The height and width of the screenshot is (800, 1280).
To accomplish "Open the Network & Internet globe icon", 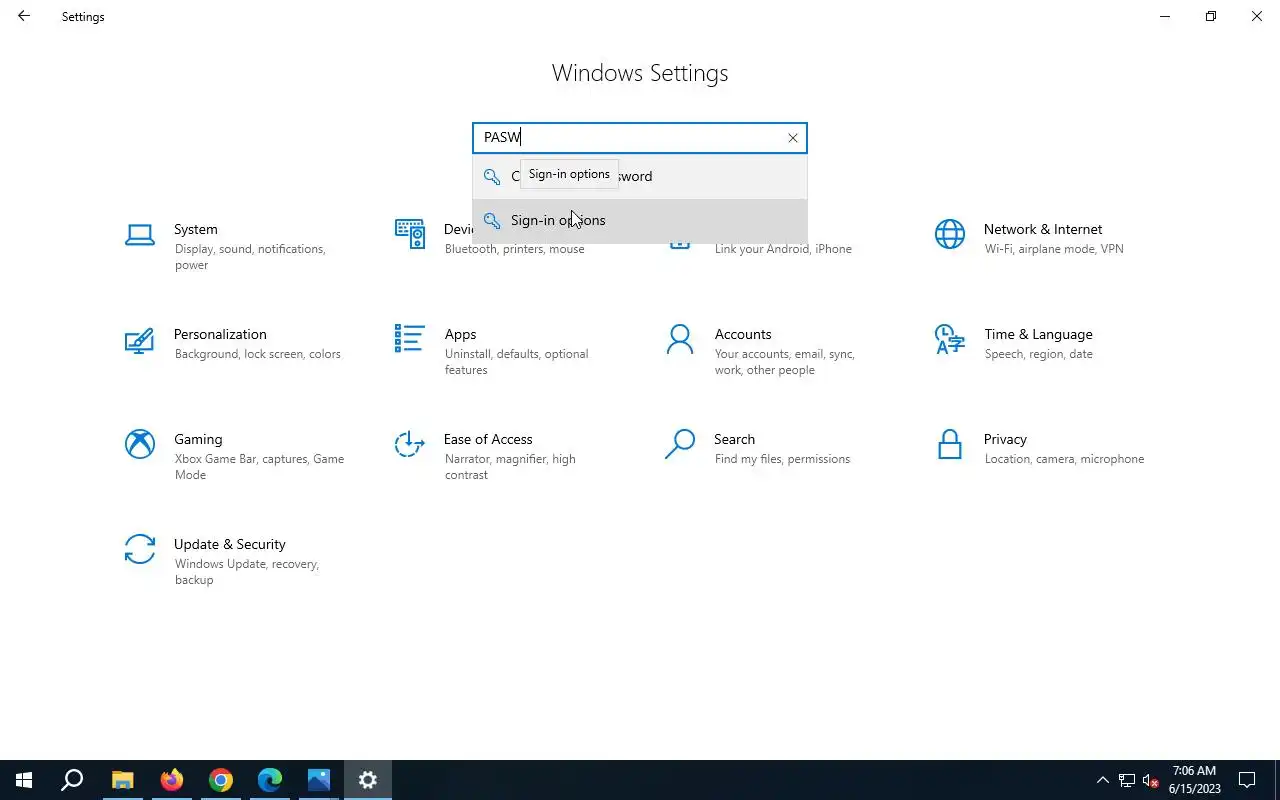I will [x=950, y=234].
